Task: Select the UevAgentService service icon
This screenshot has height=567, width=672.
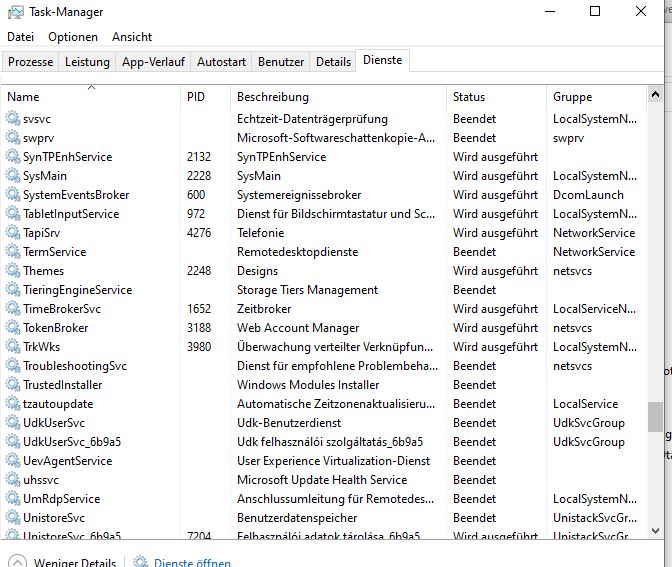Action: click(x=13, y=461)
